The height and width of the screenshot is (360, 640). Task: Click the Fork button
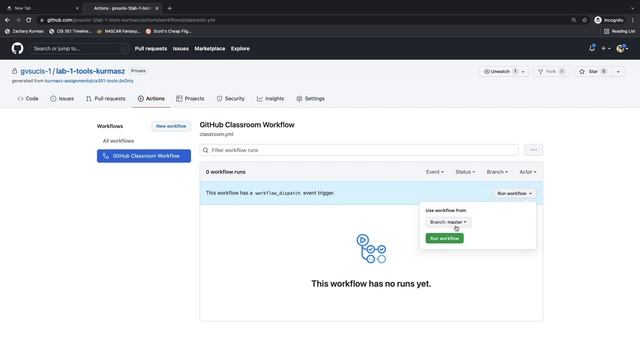click(x=551, y=71)
